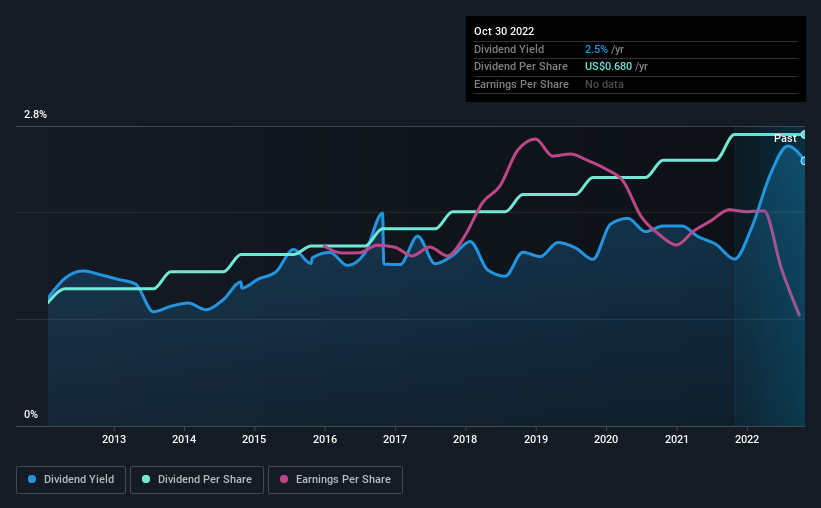Select the 2022 tick on time axis

pyautogui.click(x=747, y=439)
